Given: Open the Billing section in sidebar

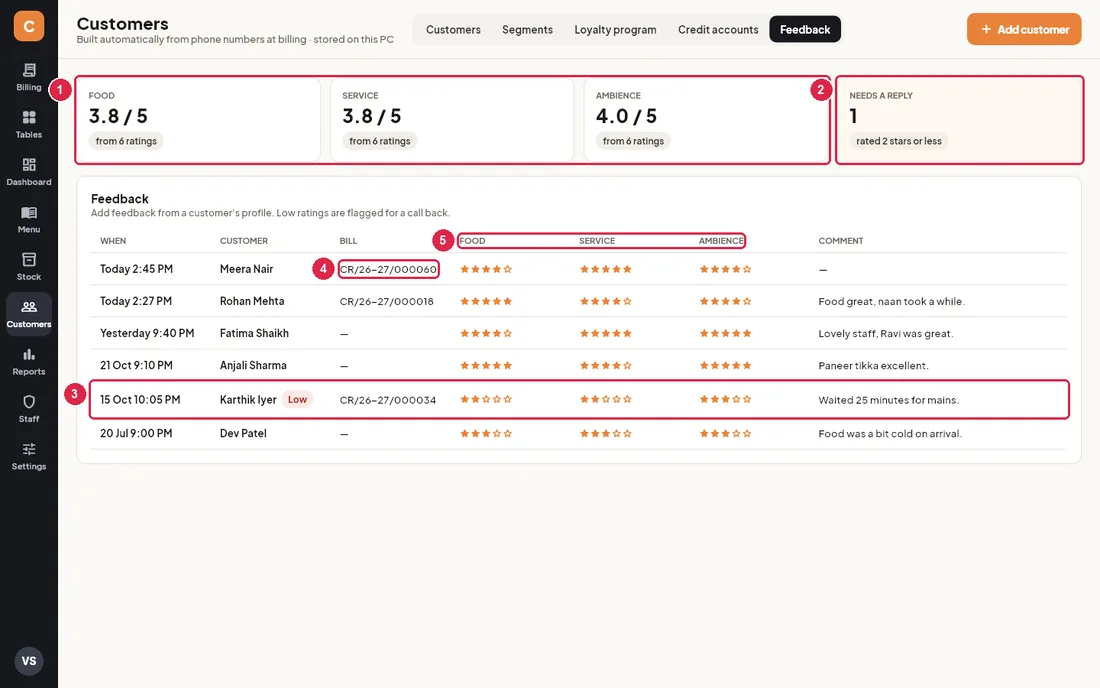Looking at the screenshot, I should click(29, 77).
